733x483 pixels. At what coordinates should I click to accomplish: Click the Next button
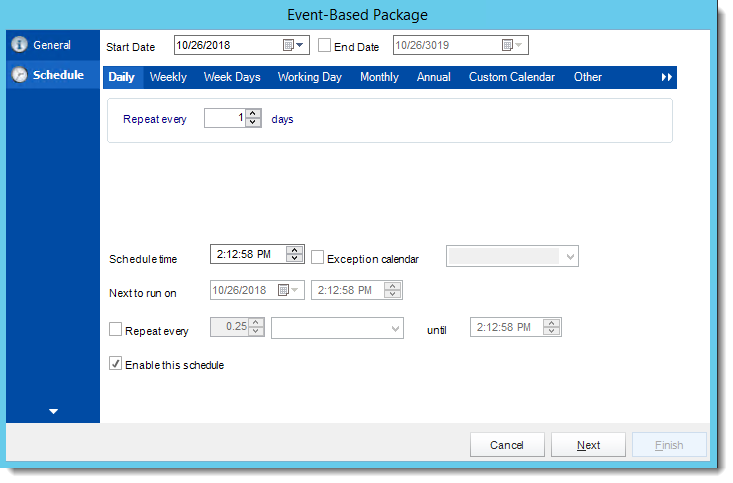588,445
